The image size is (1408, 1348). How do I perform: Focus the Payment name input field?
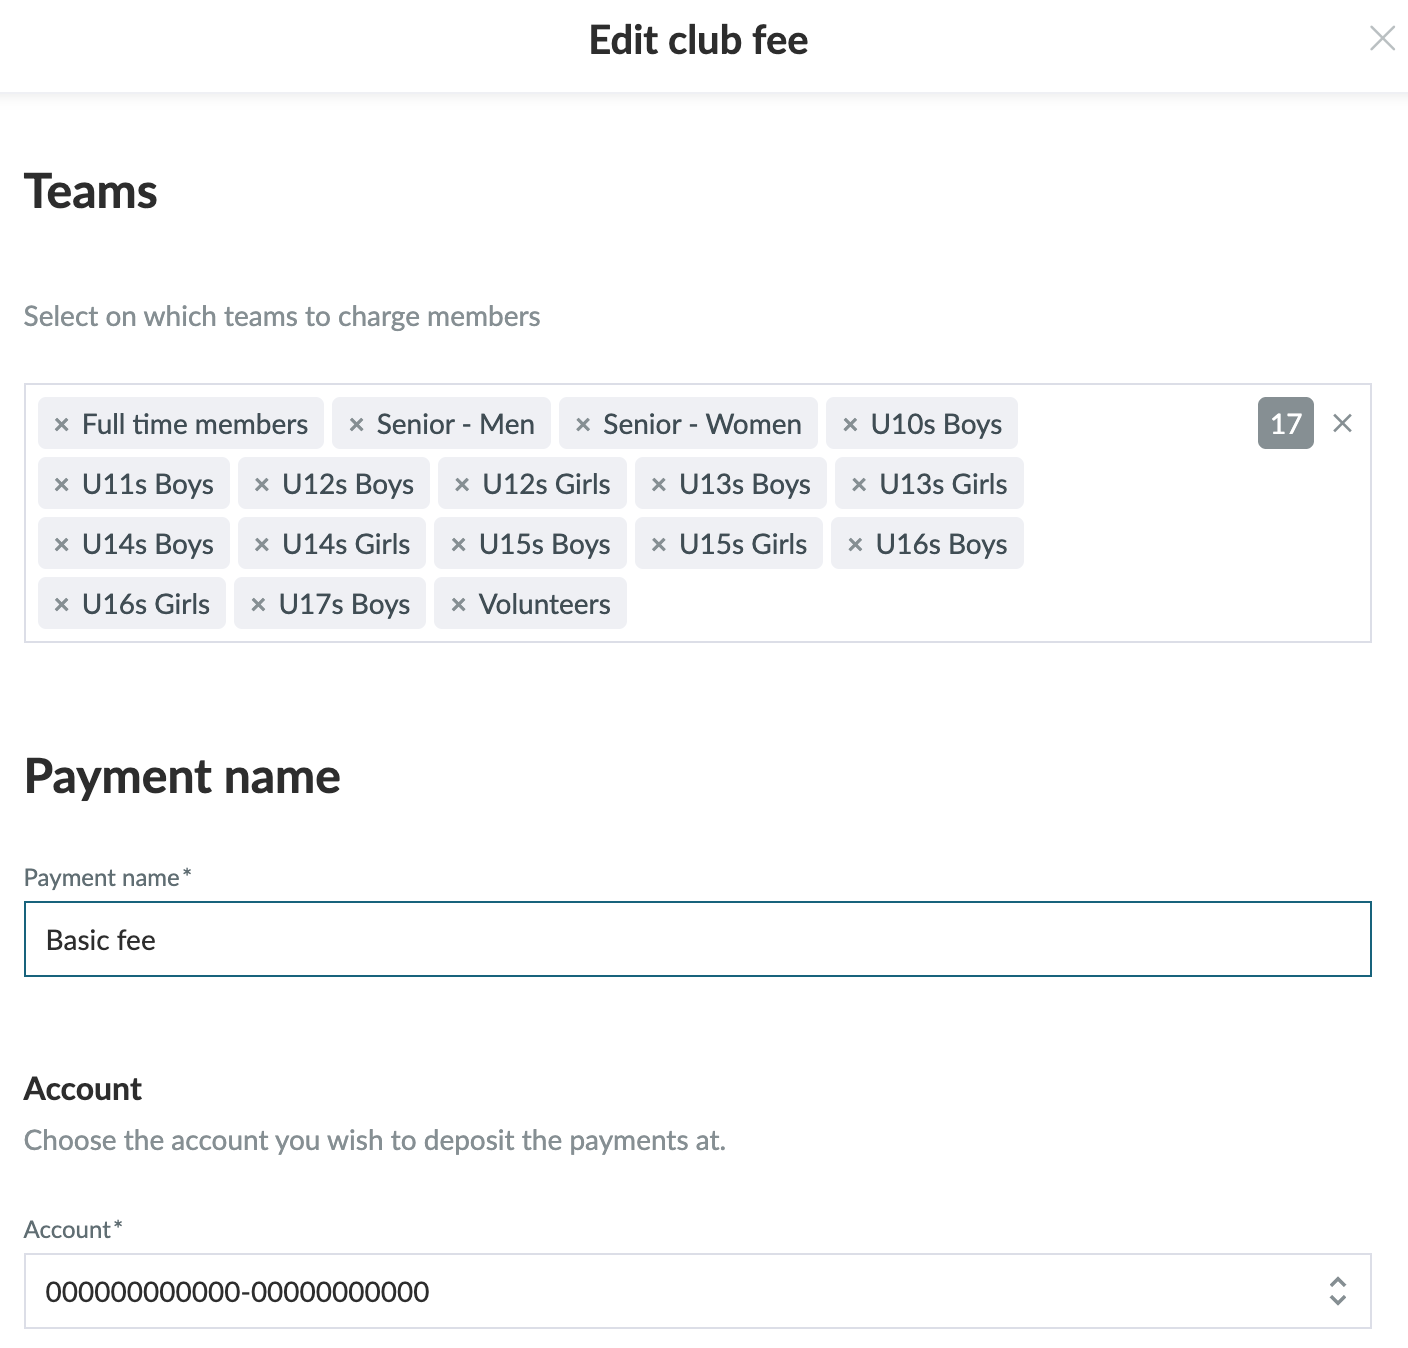(x=697, y=940)
